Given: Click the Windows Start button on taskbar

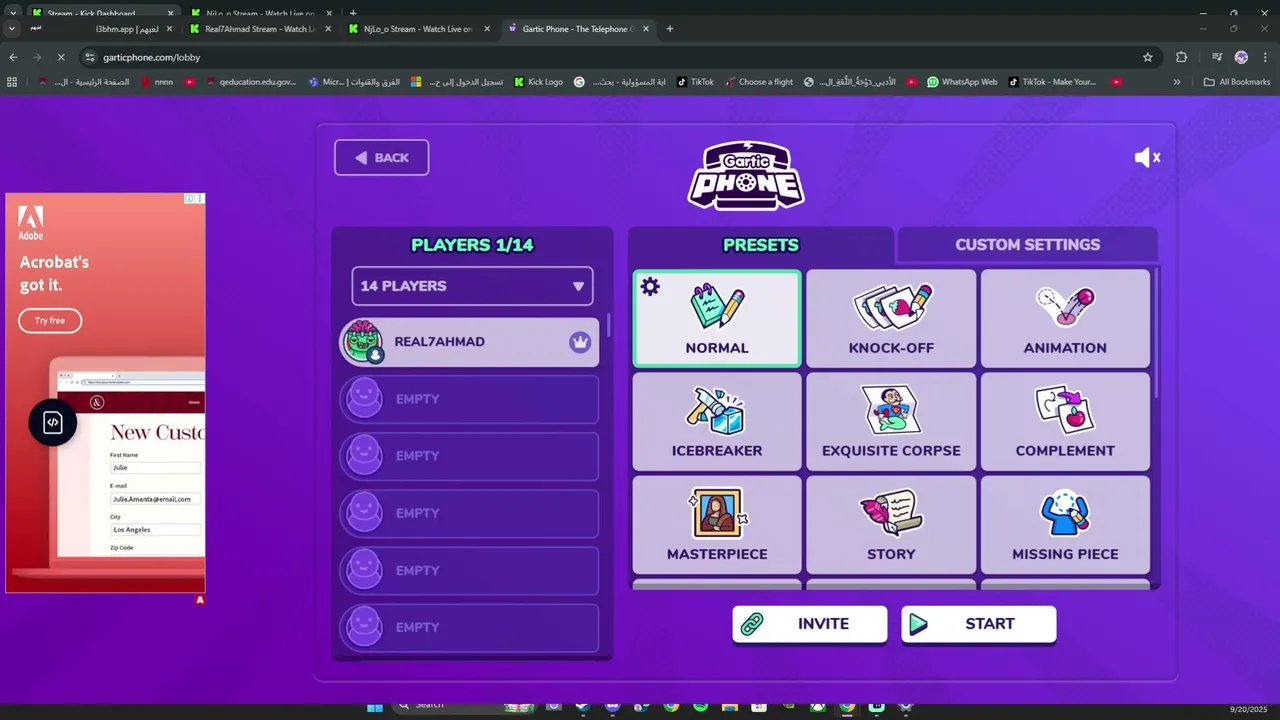Looking at the screenshot, I should pos(375,707).
